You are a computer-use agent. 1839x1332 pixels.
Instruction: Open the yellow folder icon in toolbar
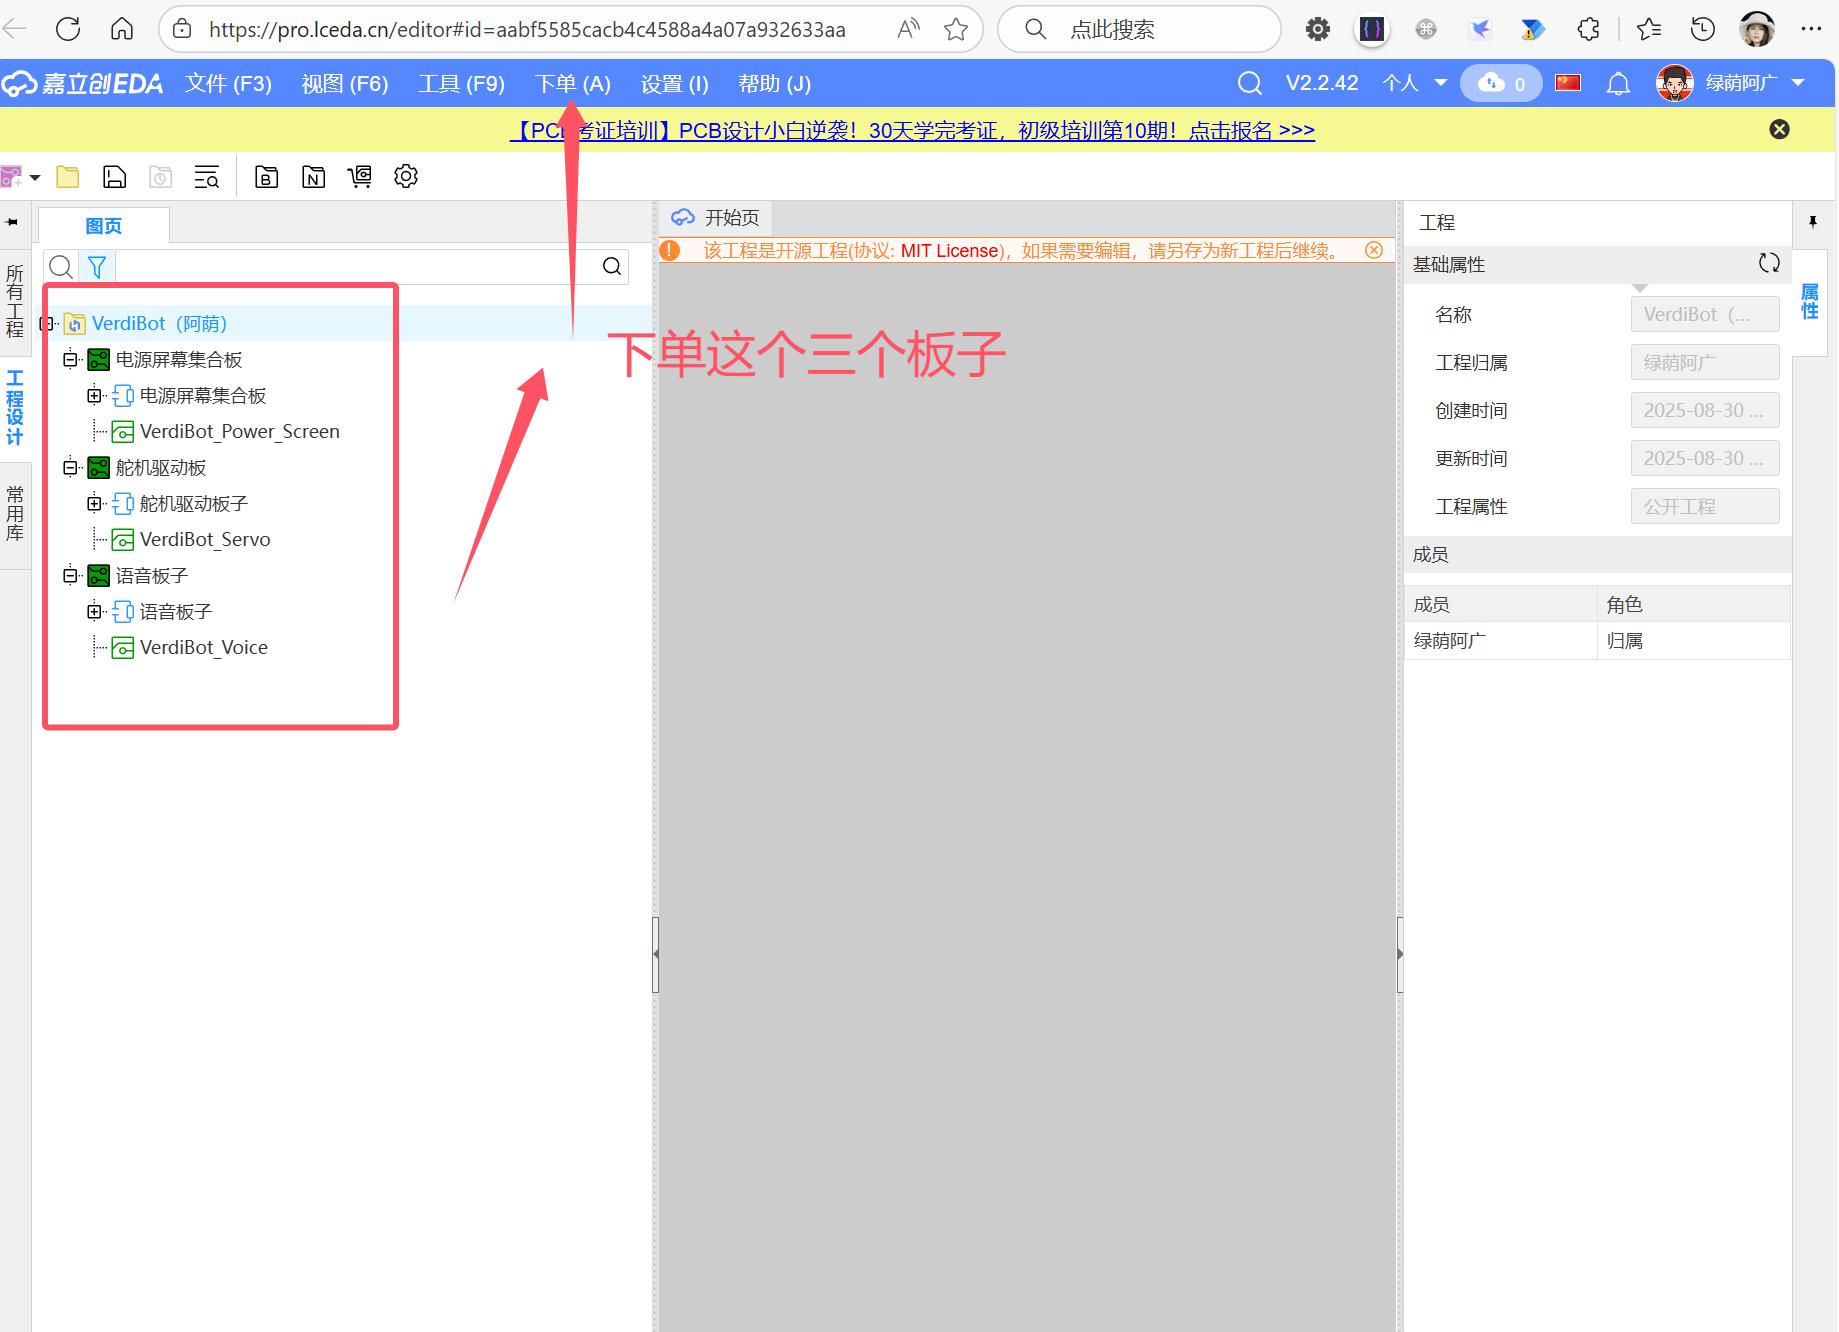68,177
